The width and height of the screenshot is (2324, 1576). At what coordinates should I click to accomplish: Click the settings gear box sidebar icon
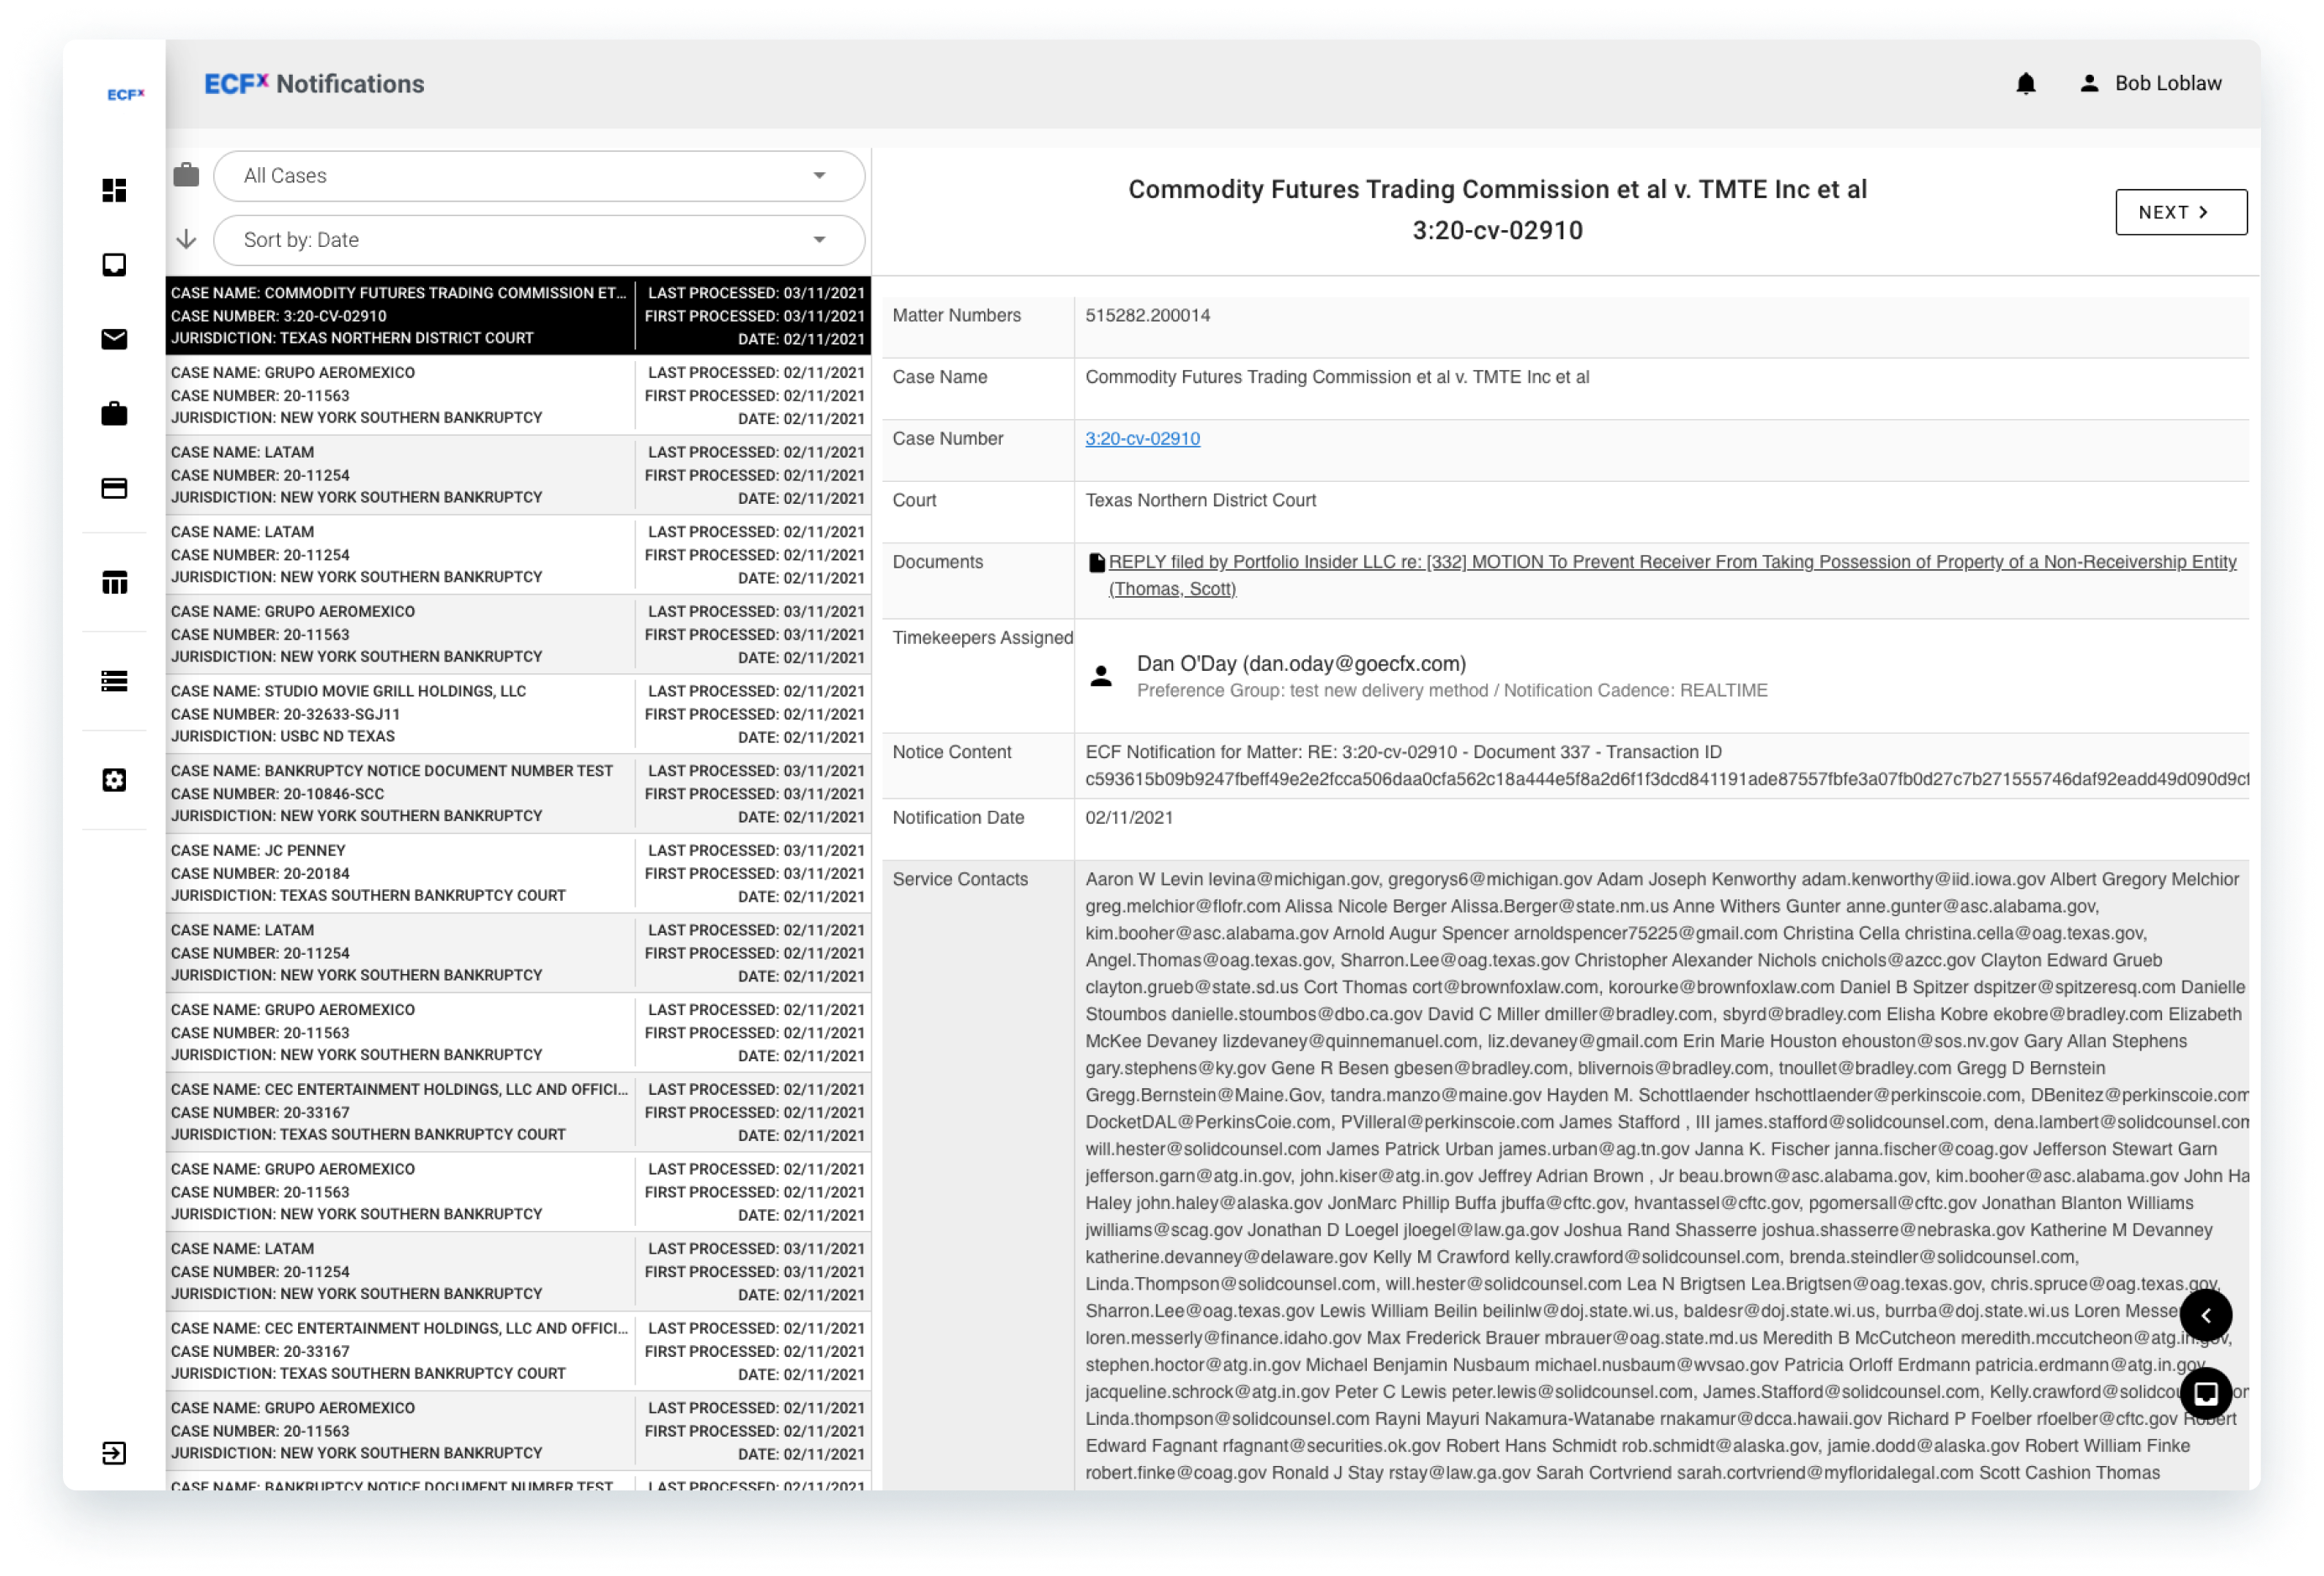[114, 780]
